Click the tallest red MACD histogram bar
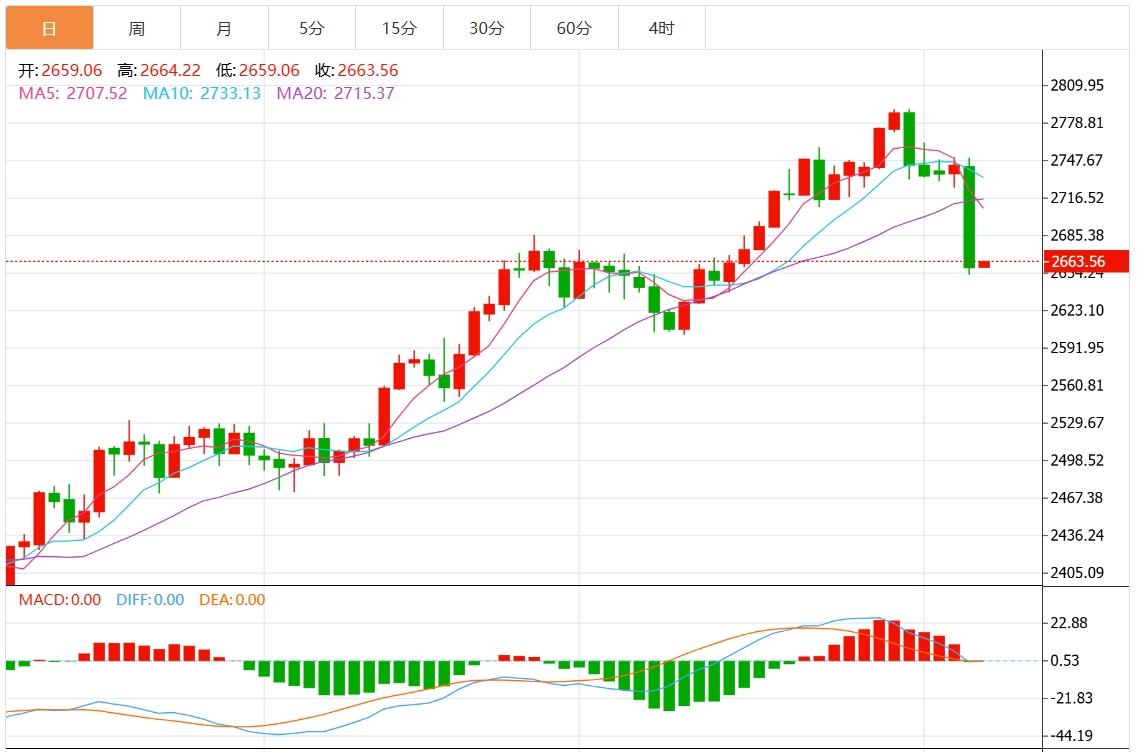 [x=879, y=640]
